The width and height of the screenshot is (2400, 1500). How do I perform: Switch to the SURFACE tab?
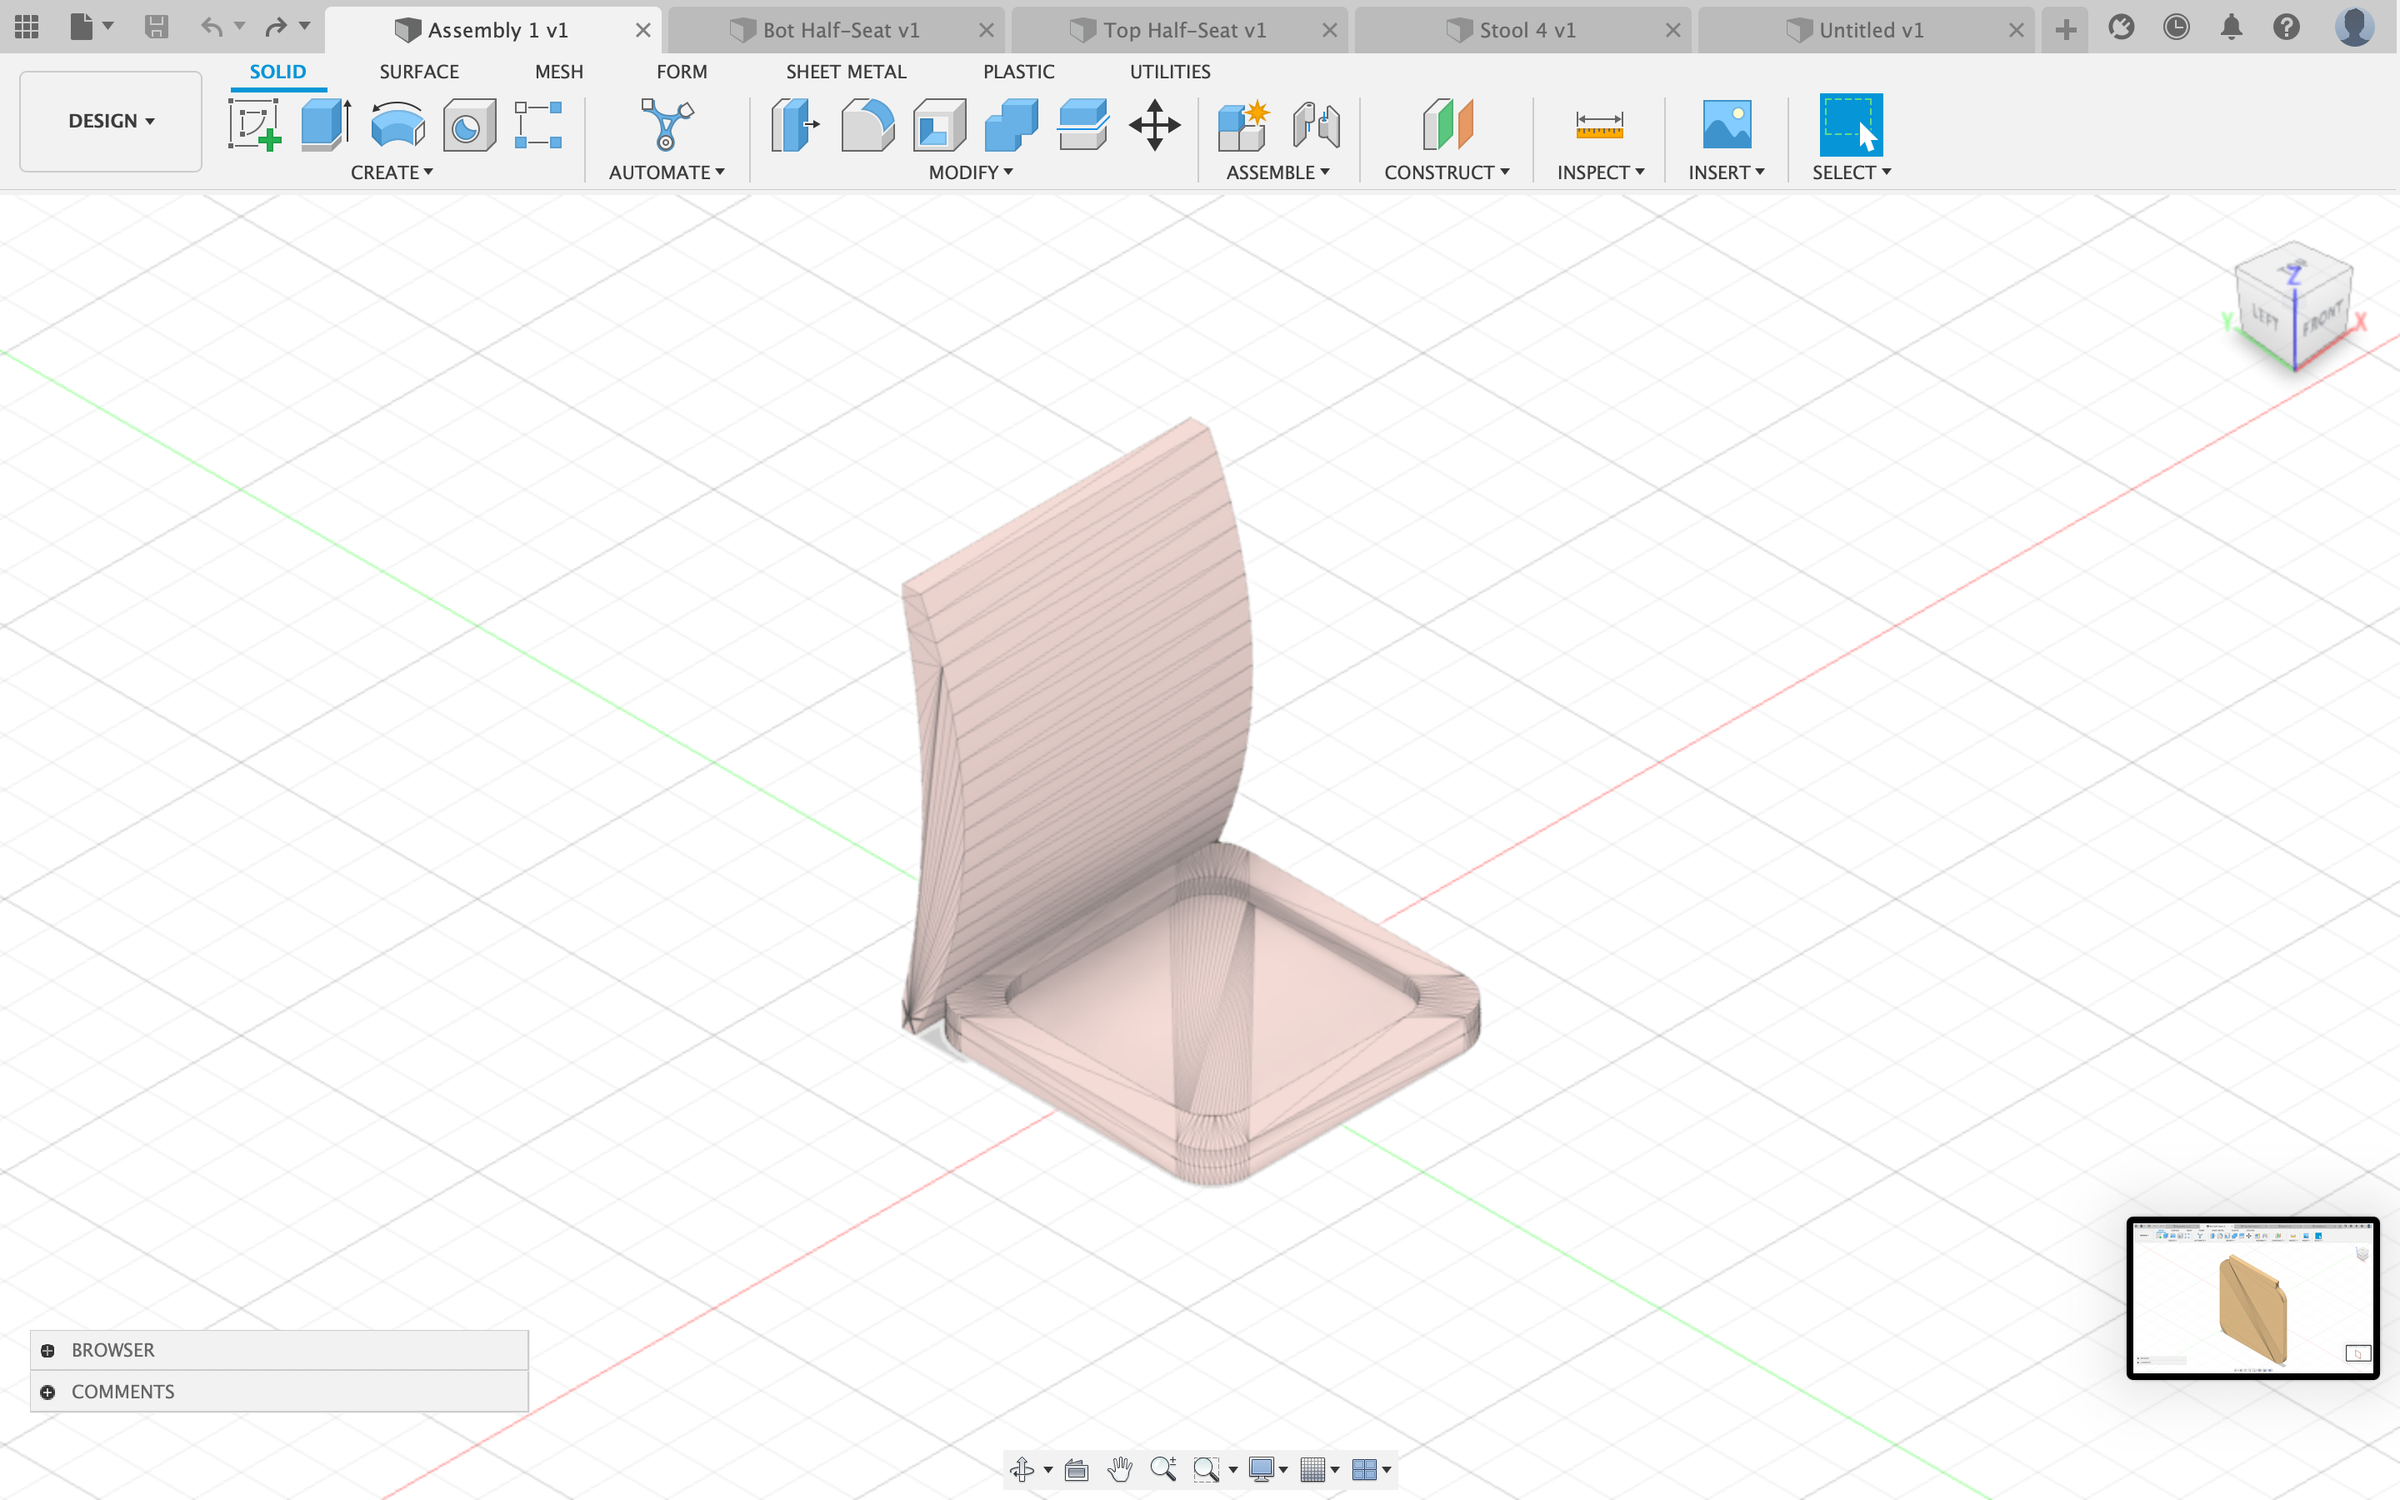pos(418,72)
